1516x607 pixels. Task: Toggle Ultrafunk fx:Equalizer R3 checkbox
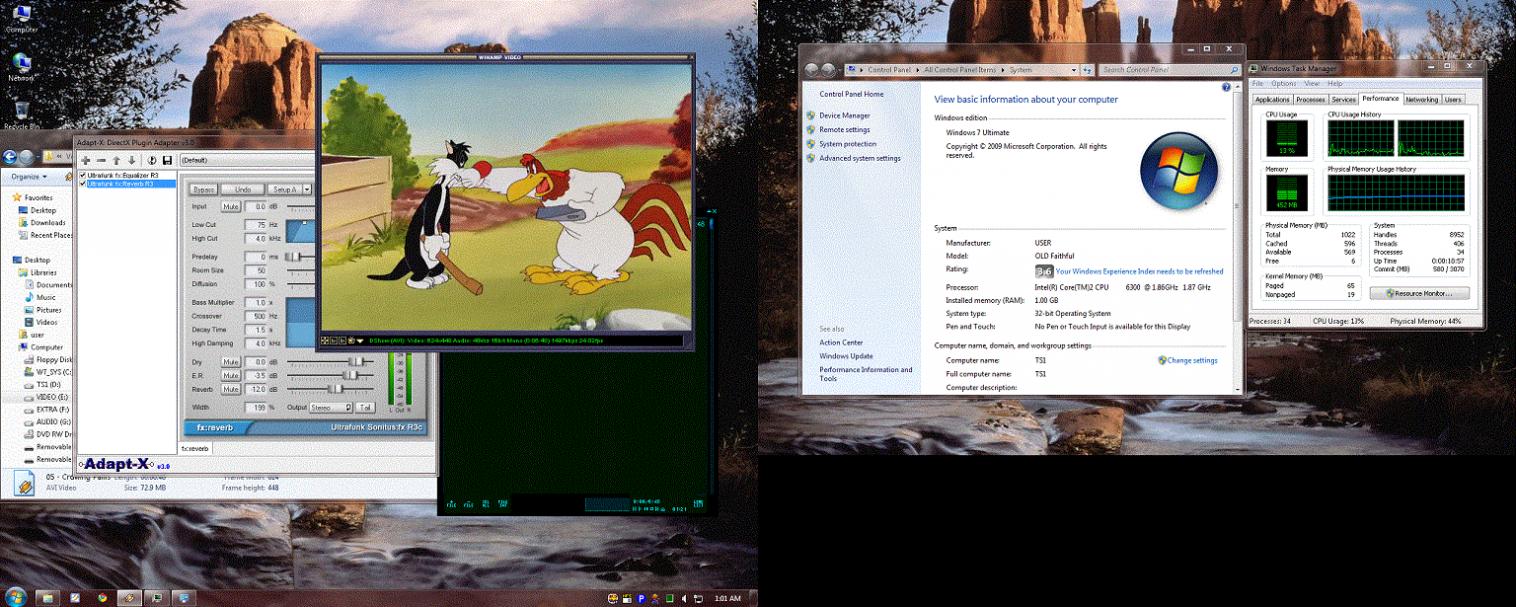click(x=83, y=175)
